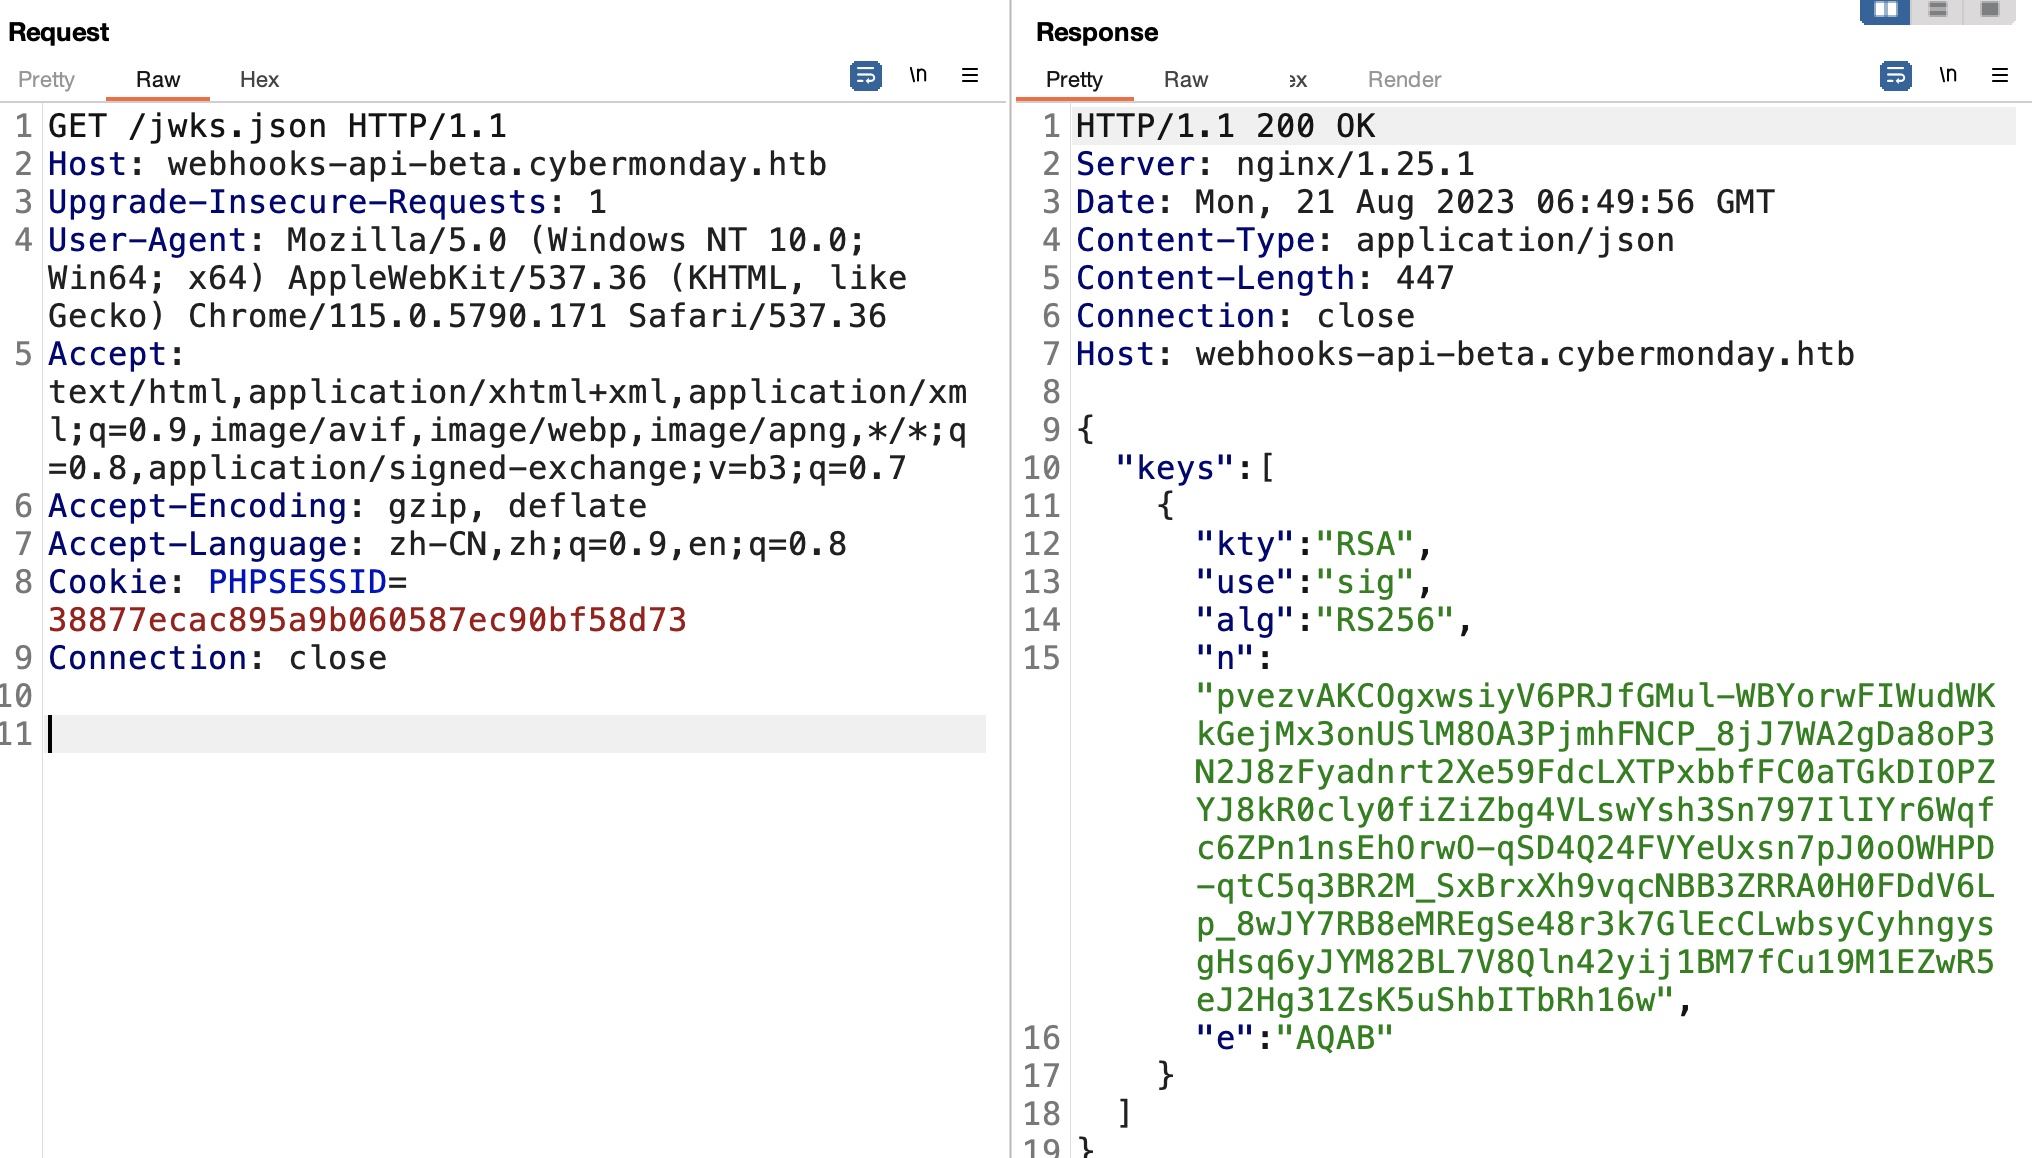This screenshot has height=1158, width=2032.
Task: Select the Request Raw tab
Action: pyautogui.click(x=158, y=80)
